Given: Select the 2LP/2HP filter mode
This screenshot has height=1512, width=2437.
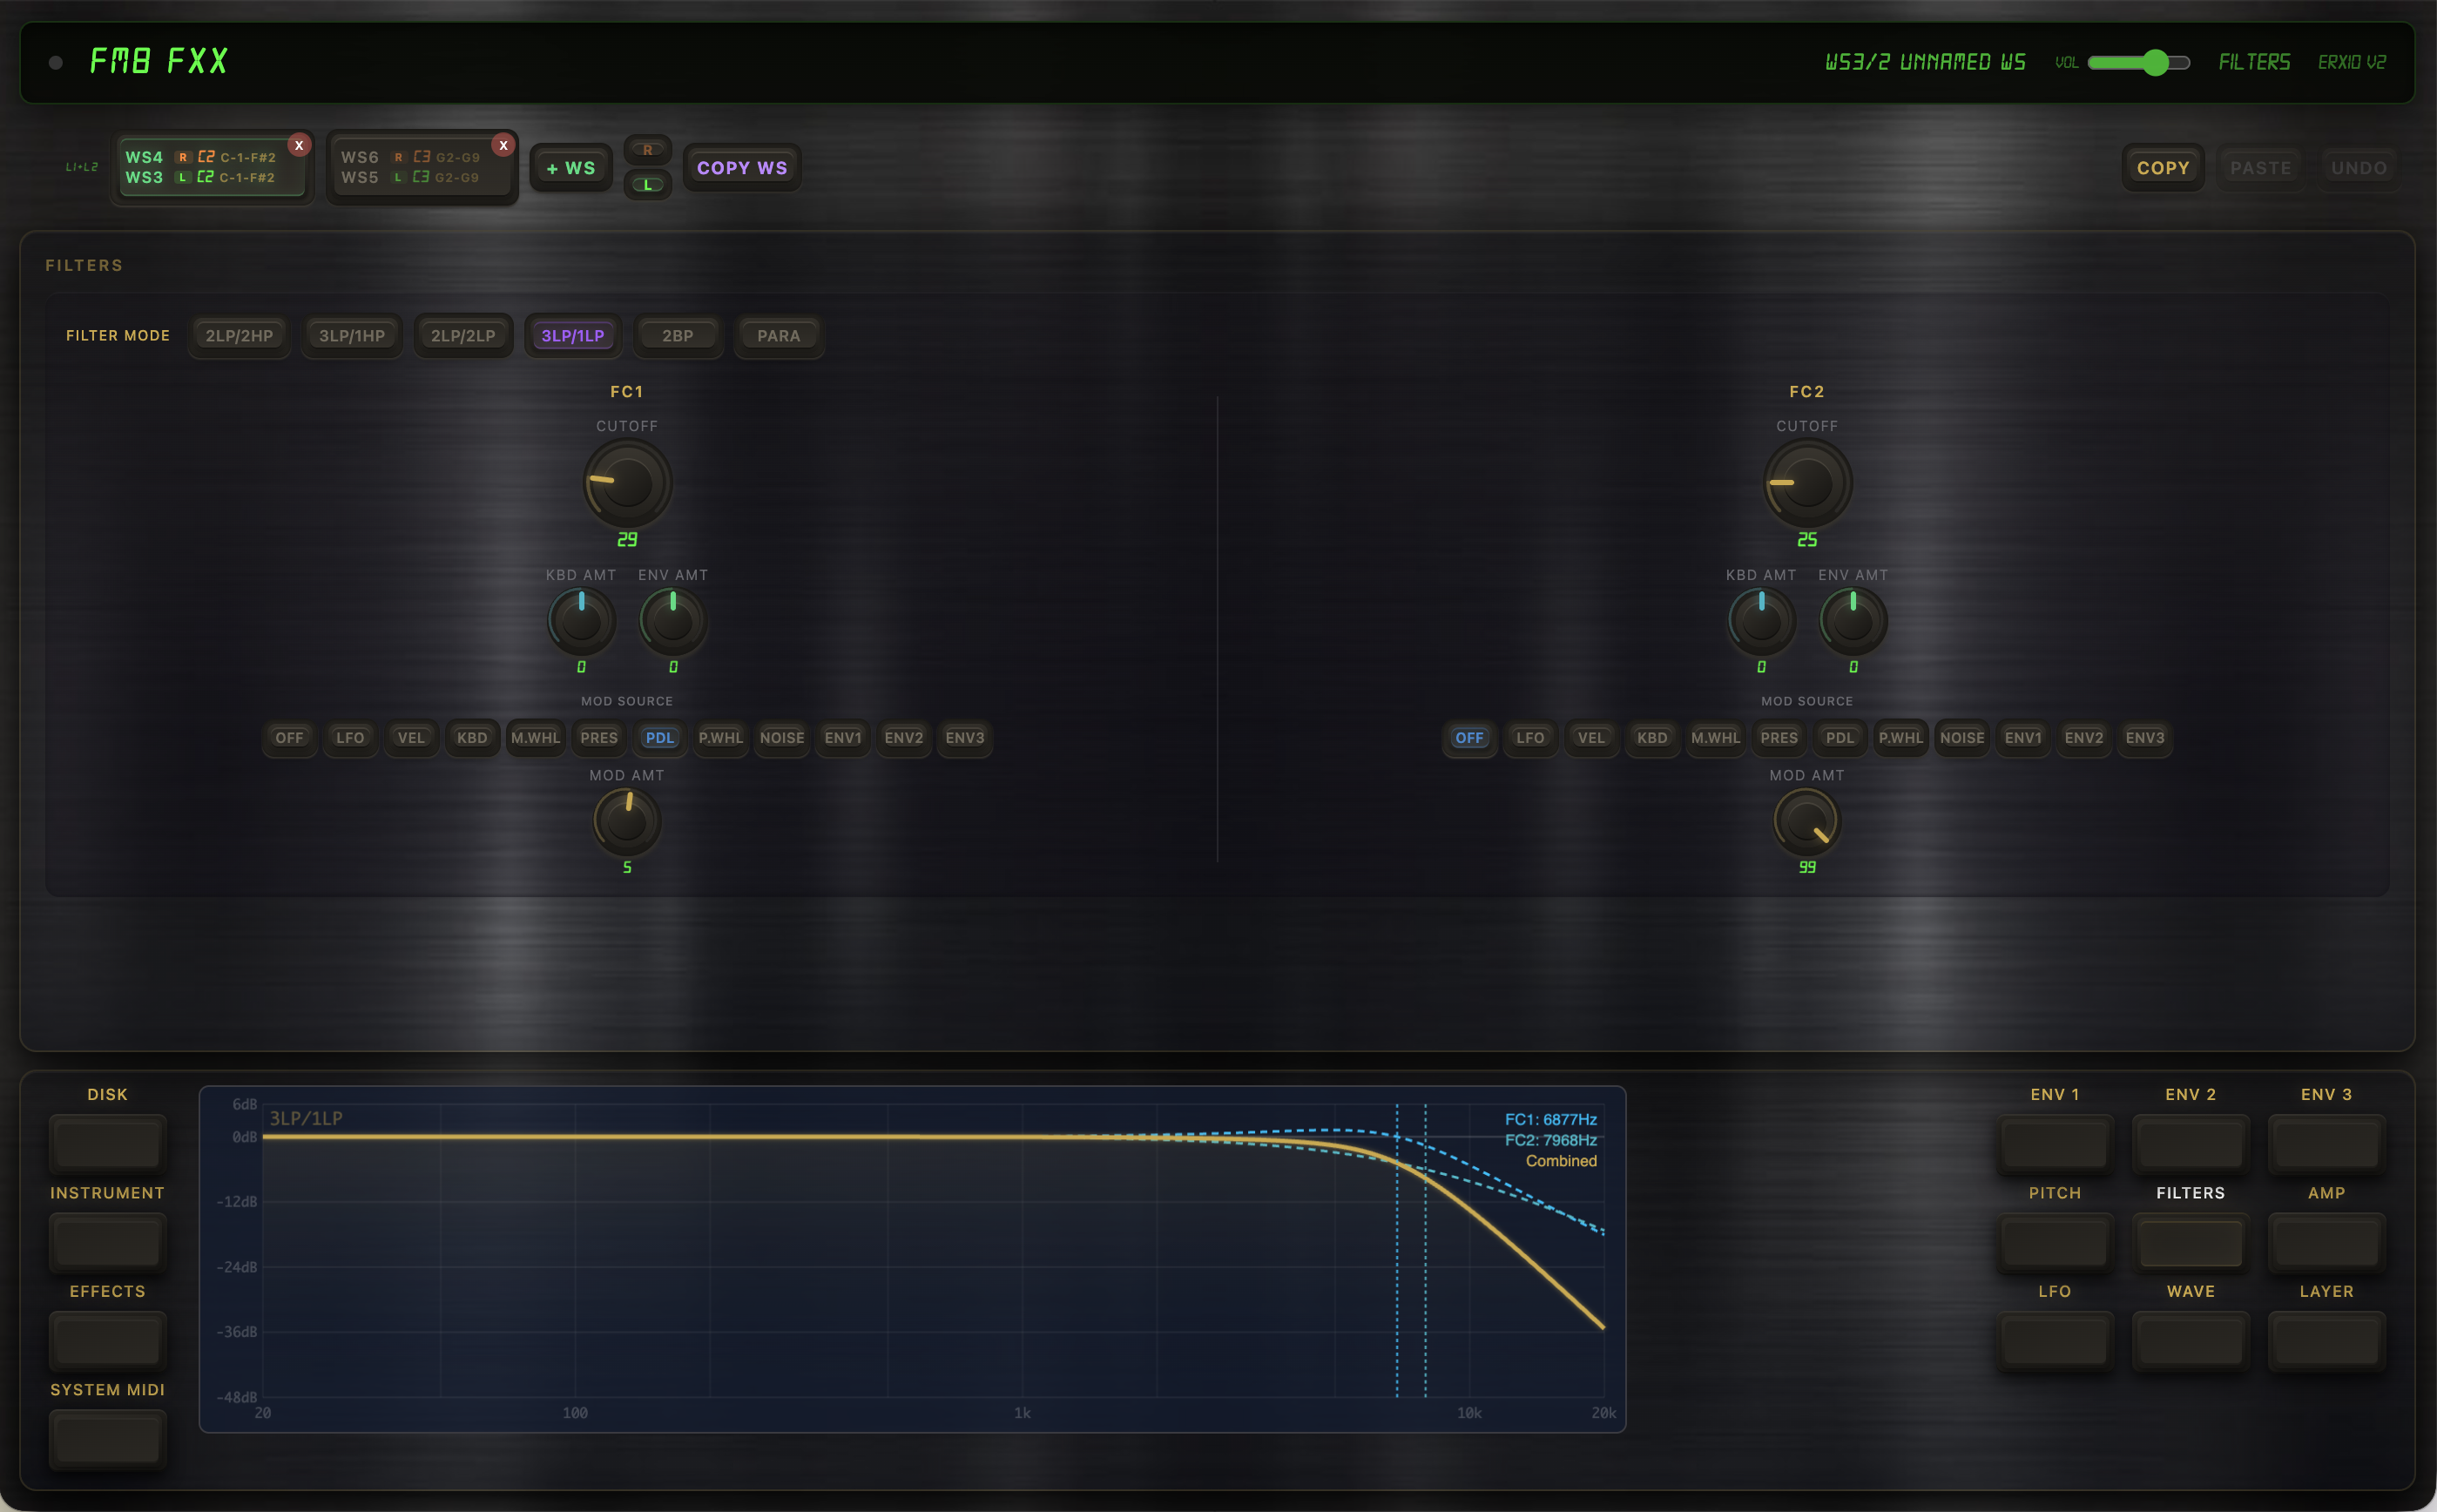Looking at the screenshot, I should pos(239,336).
